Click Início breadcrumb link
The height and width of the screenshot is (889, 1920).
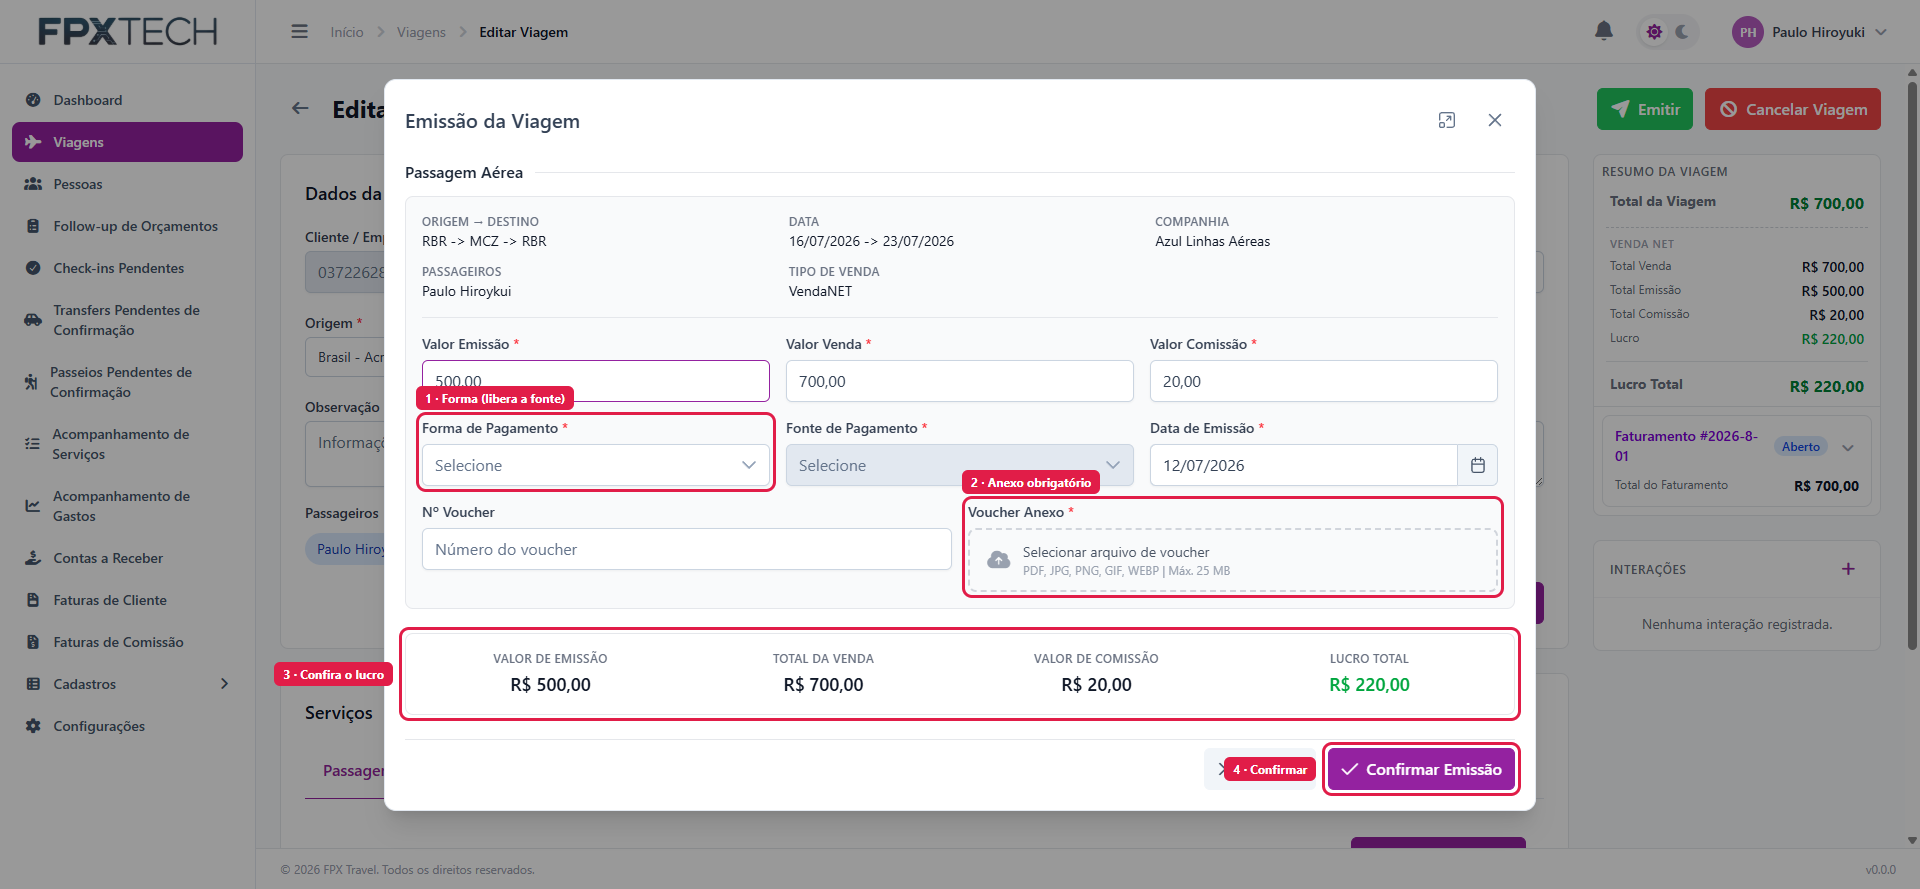347,32
